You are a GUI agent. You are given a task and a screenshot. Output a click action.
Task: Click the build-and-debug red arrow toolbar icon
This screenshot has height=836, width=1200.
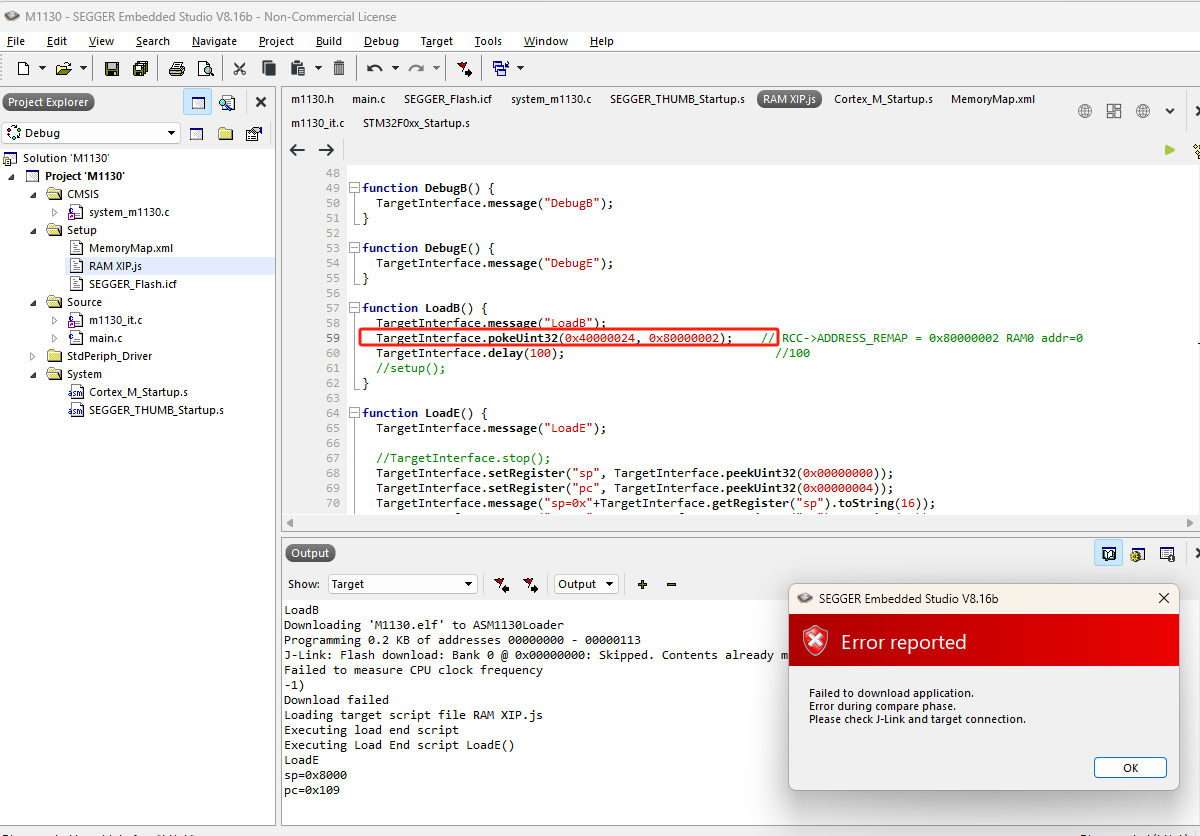pos(464,68)
